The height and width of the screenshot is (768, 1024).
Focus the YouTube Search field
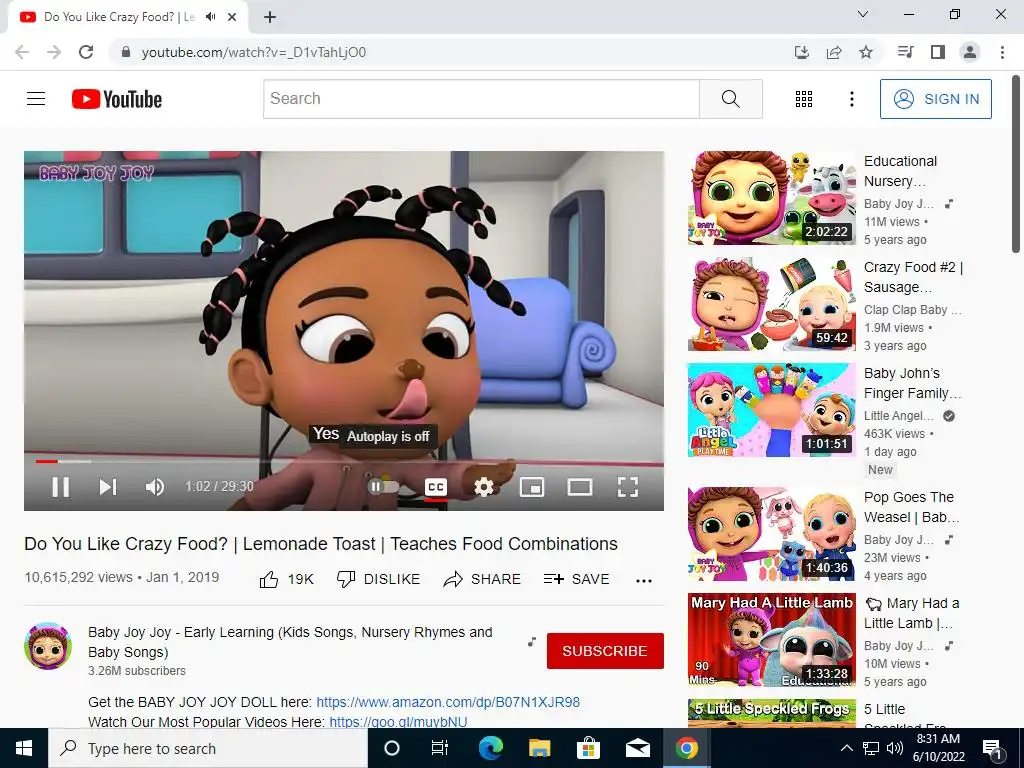481,99
